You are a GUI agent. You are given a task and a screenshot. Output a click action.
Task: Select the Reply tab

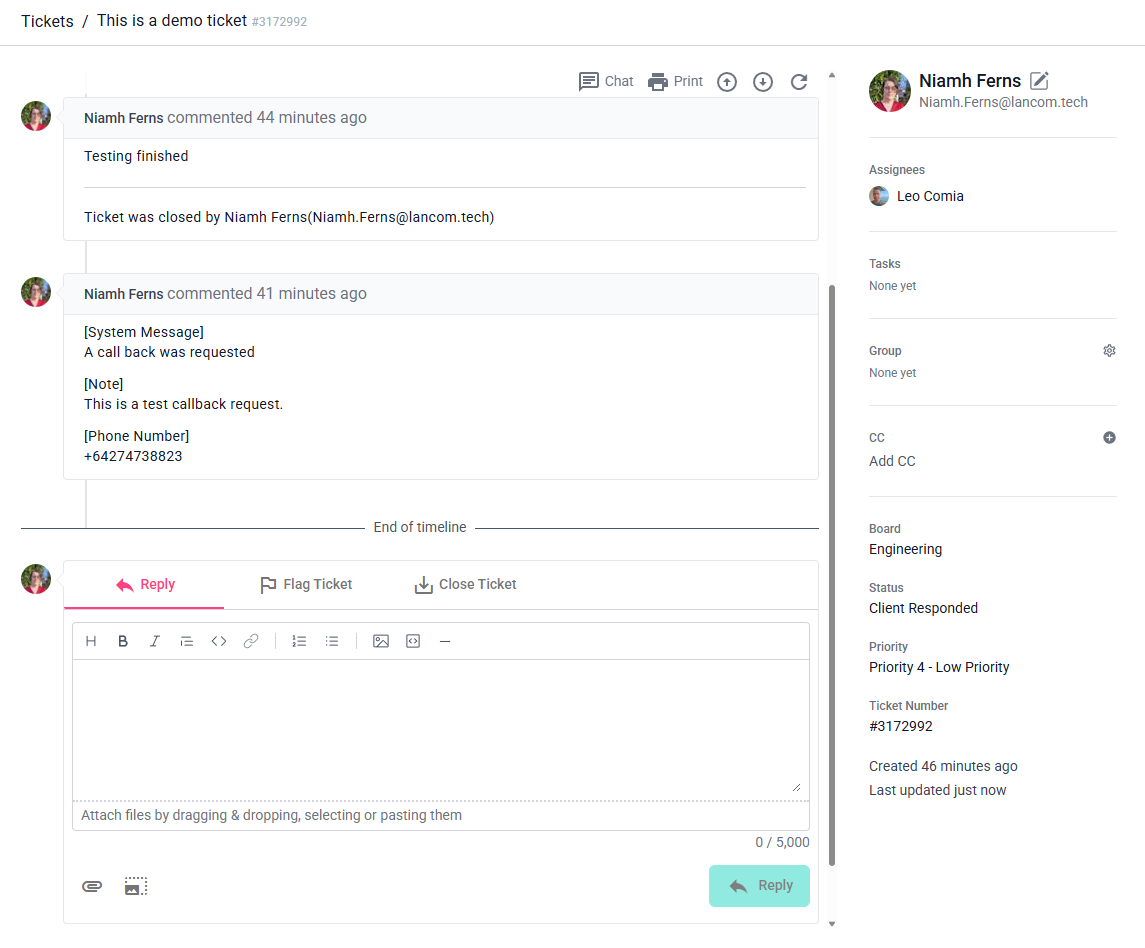[145, 584]
